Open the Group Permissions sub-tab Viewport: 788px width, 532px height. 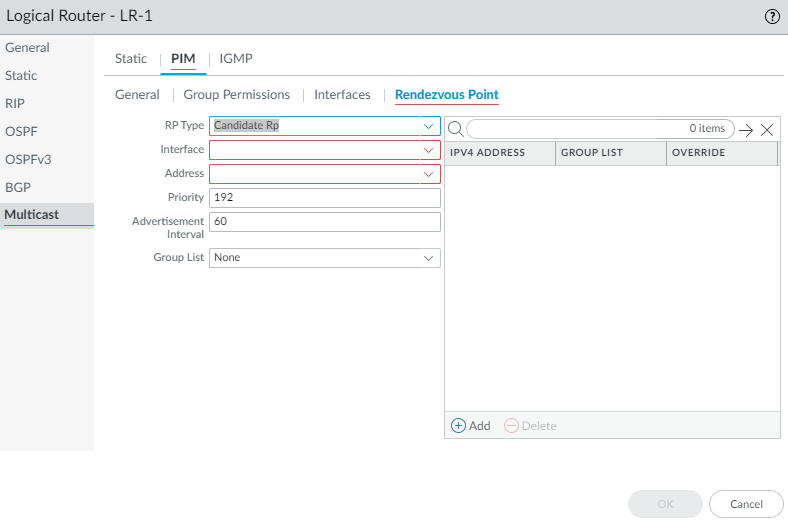(x=237, y=95)
